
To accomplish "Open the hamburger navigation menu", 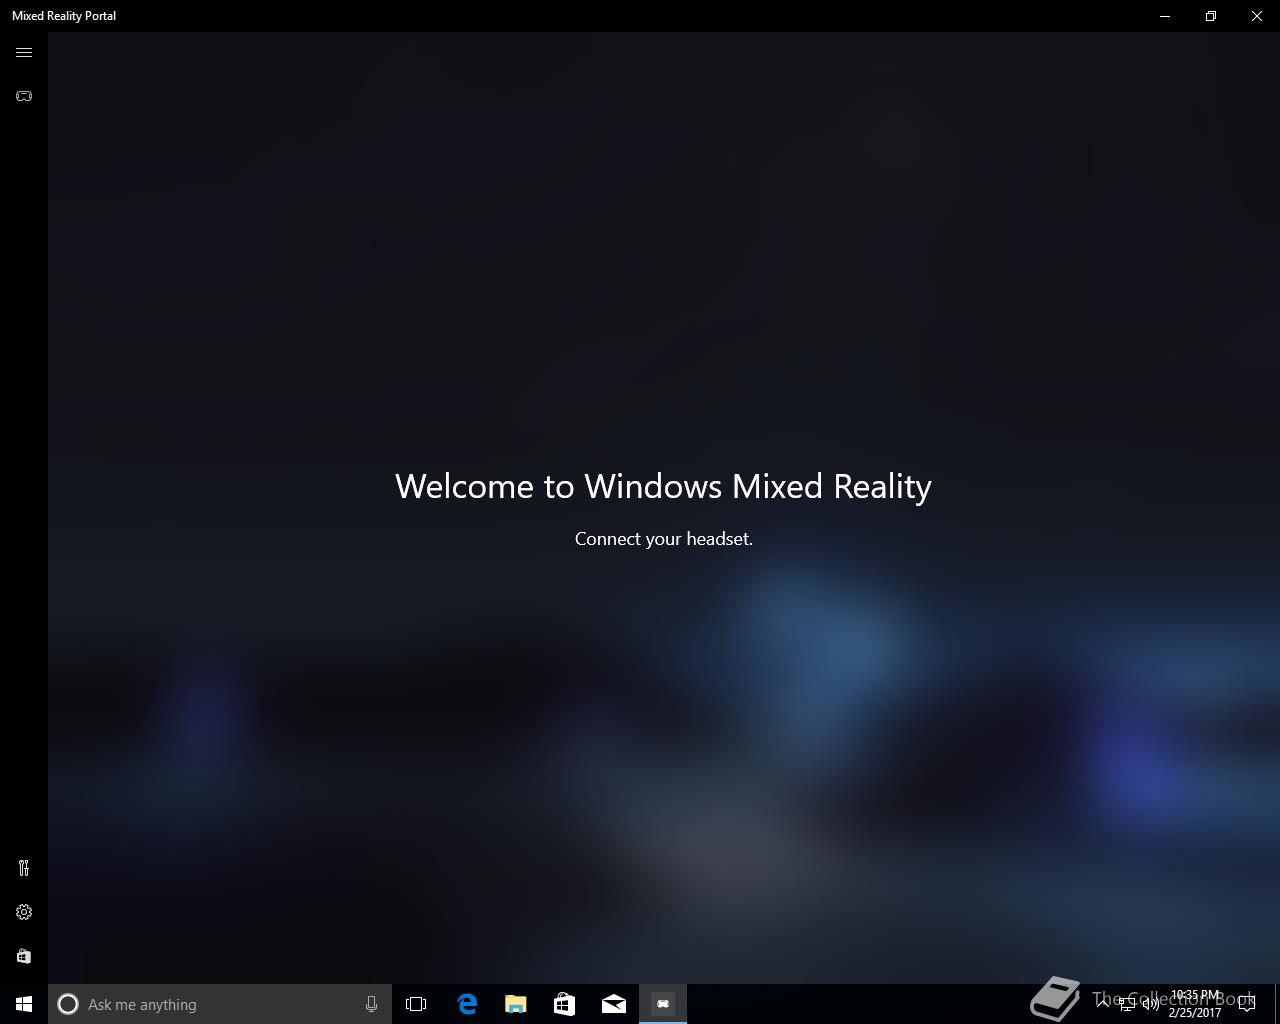I will [x=24, y=53].
